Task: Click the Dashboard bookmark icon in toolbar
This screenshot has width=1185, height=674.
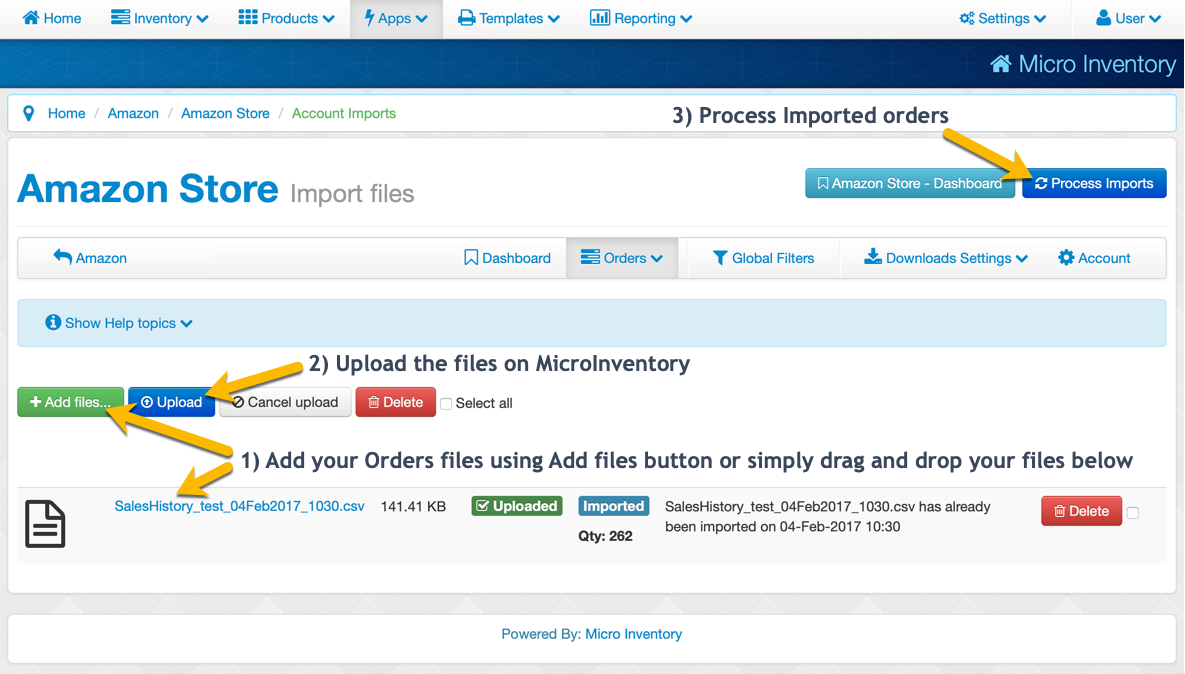Action: [x=471, y=258]
